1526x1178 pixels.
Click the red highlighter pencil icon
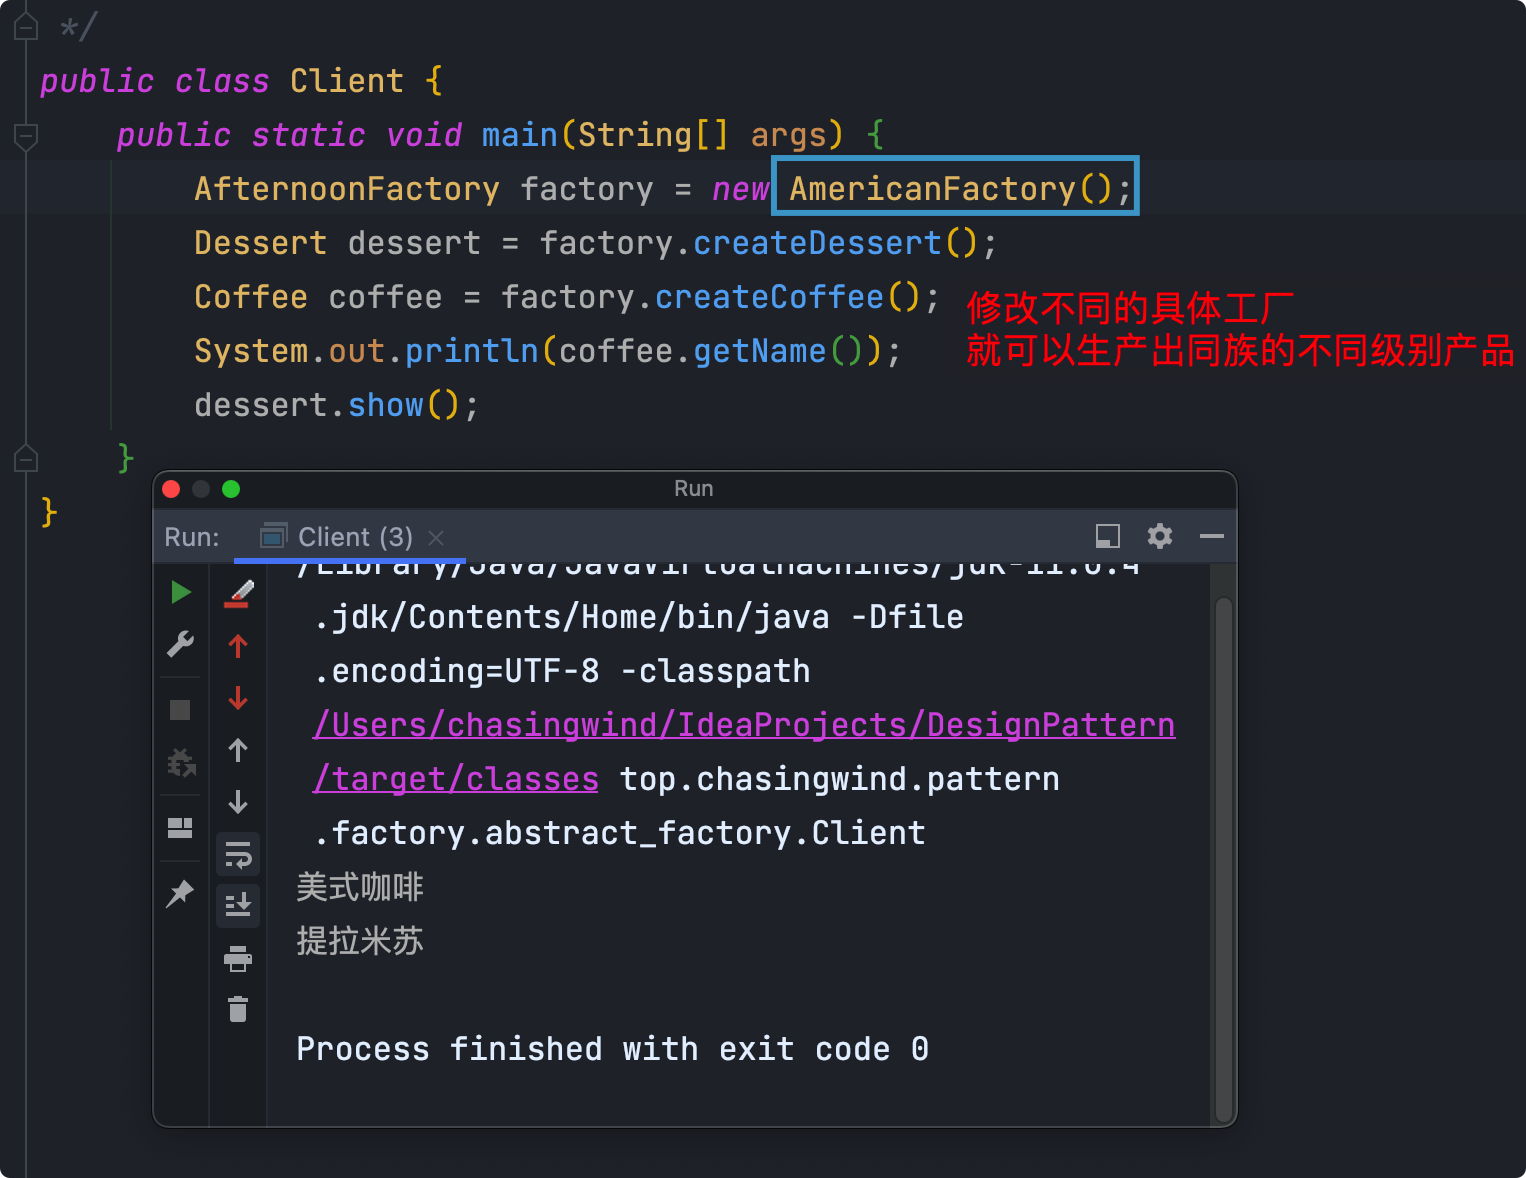pos(238,594)
